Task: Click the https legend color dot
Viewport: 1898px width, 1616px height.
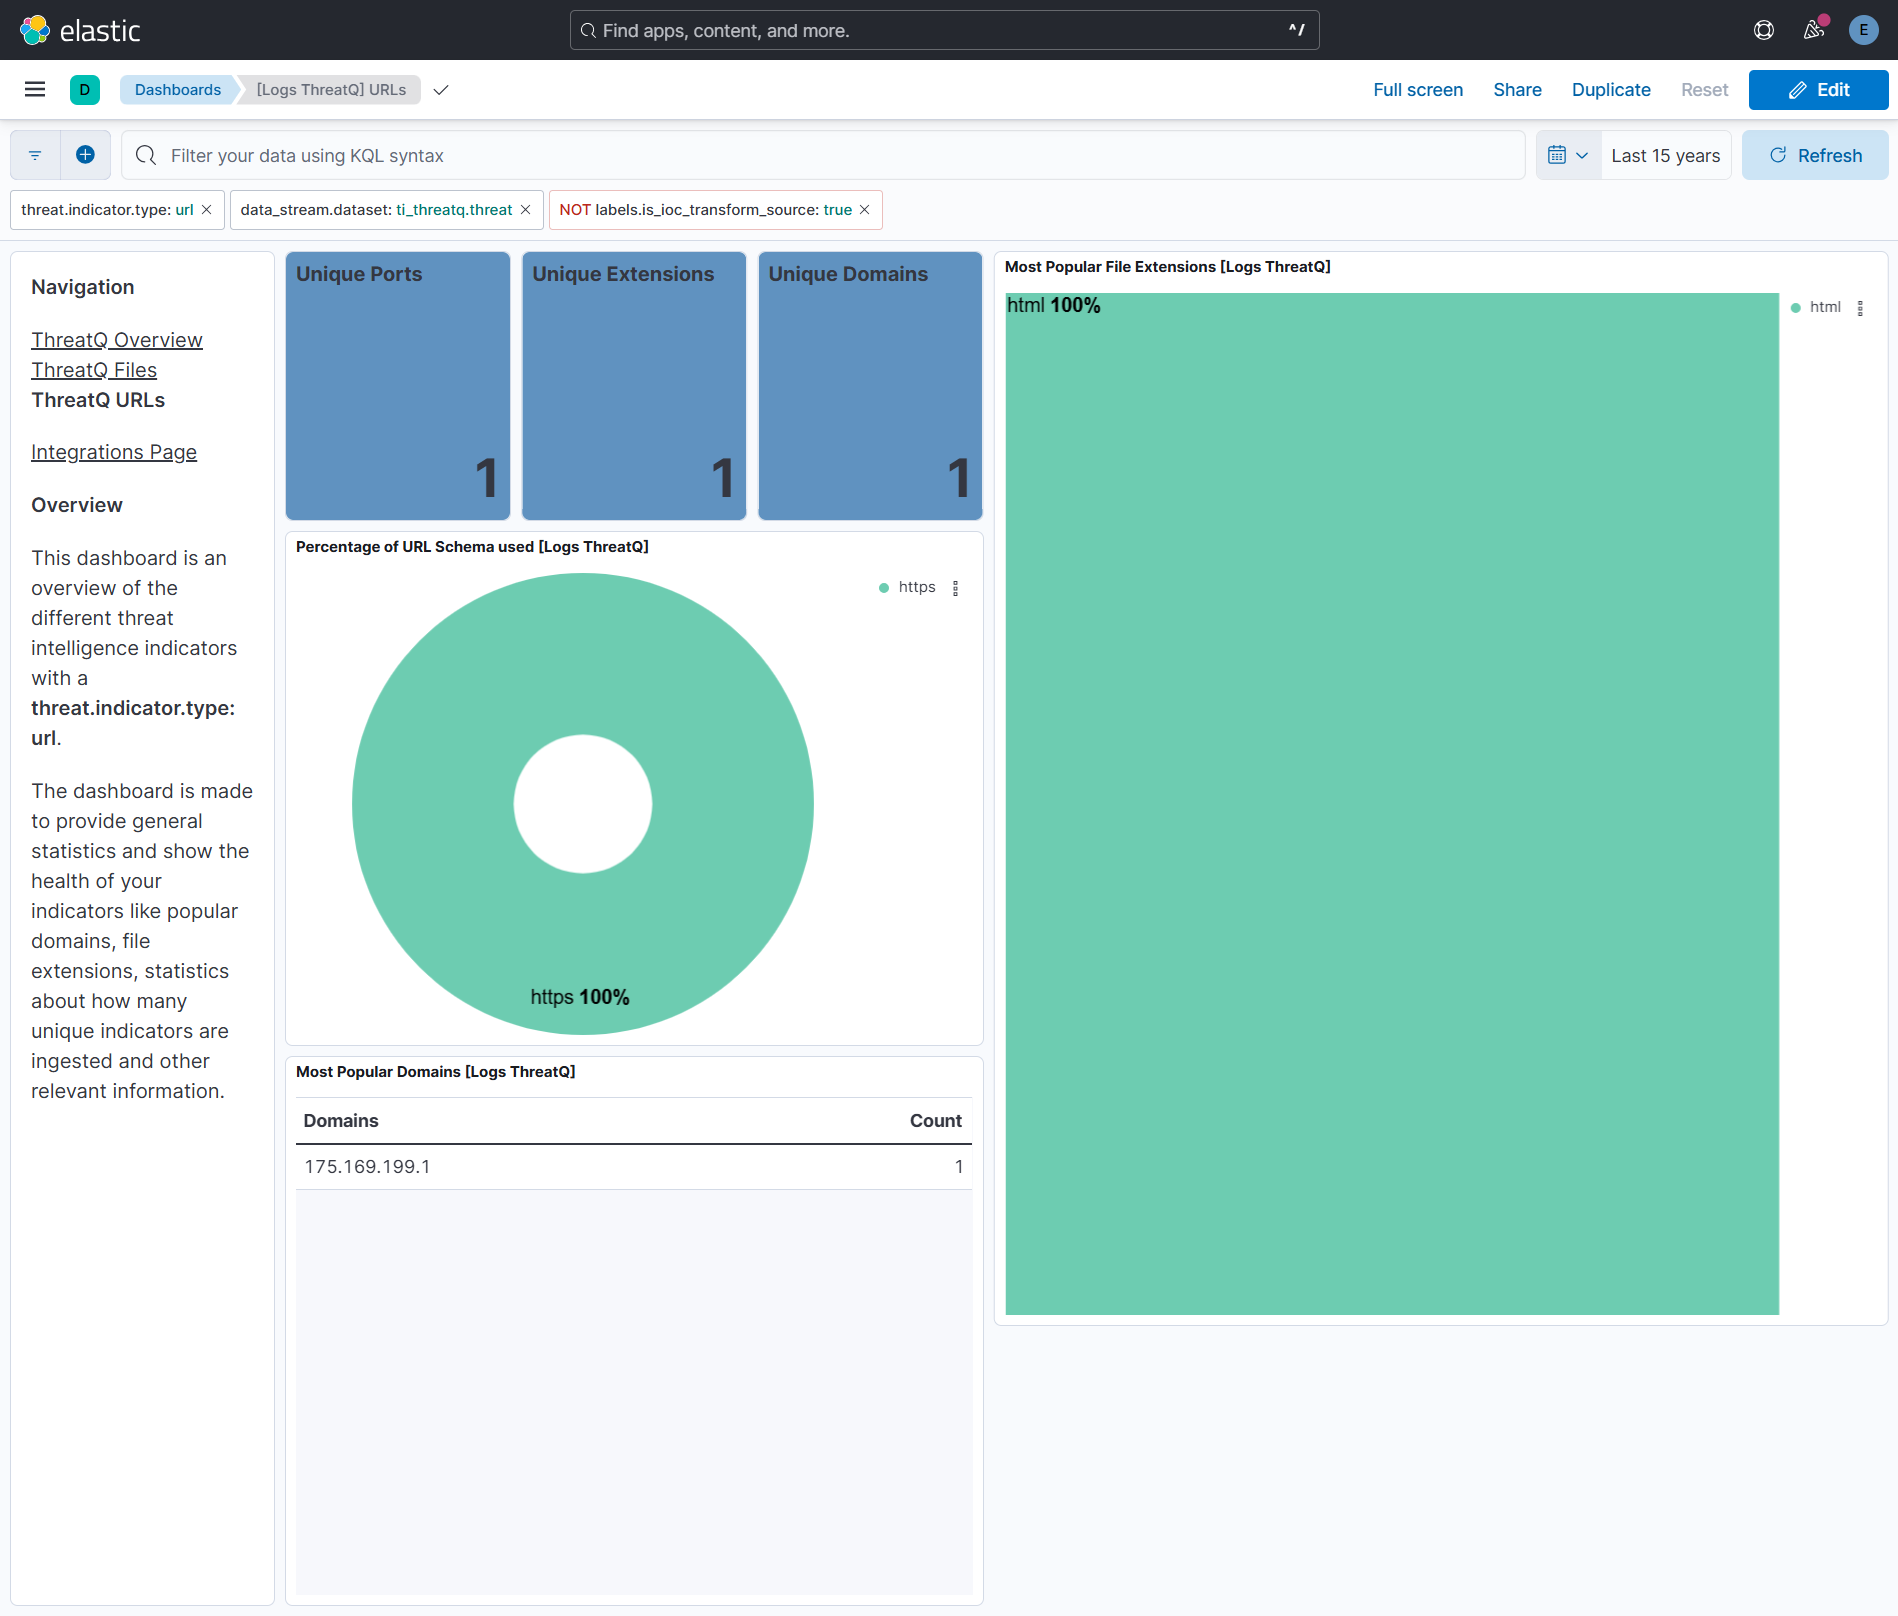Action: 884,588
